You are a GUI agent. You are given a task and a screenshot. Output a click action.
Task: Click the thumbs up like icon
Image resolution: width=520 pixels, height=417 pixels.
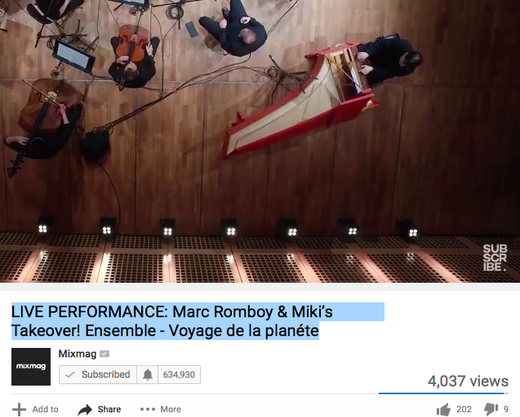pyautogui.click(x=443, y=409)
